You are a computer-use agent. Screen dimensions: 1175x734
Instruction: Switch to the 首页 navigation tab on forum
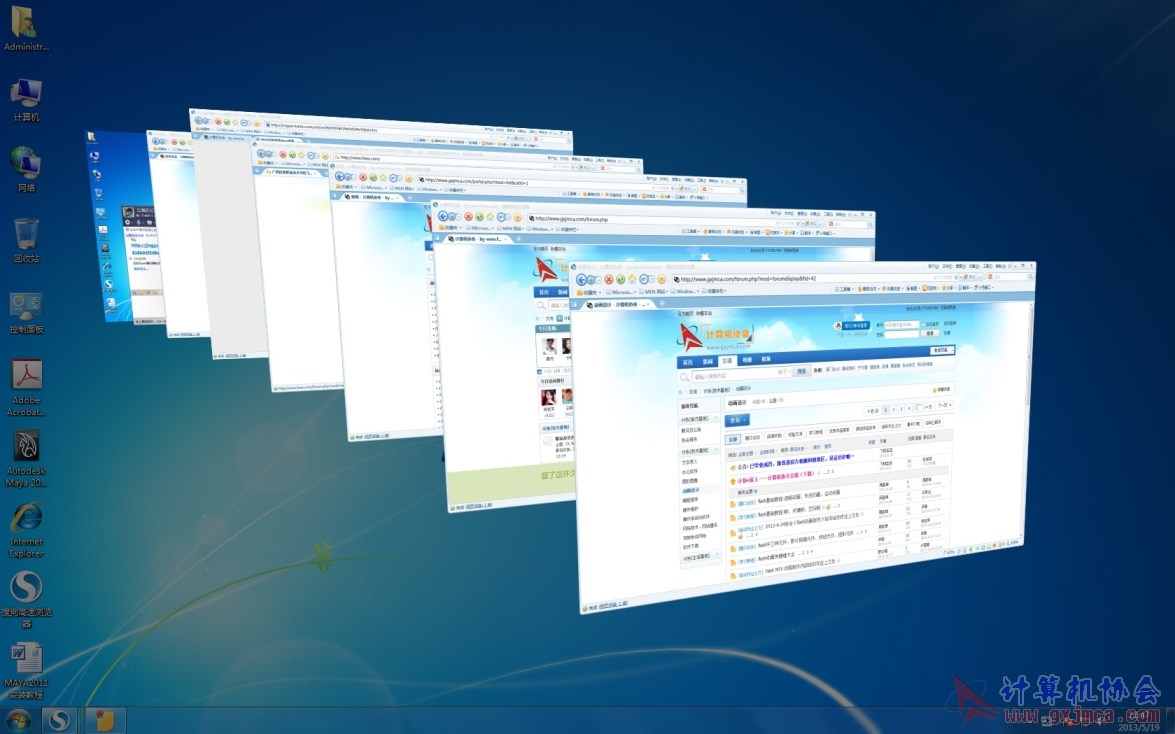tap(688, 362)
